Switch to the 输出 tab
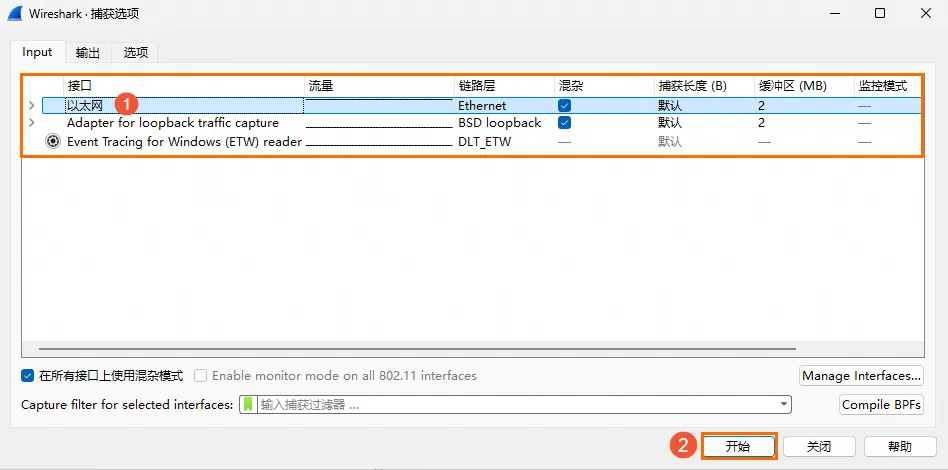The image size is (948, 470). (88, 53)
